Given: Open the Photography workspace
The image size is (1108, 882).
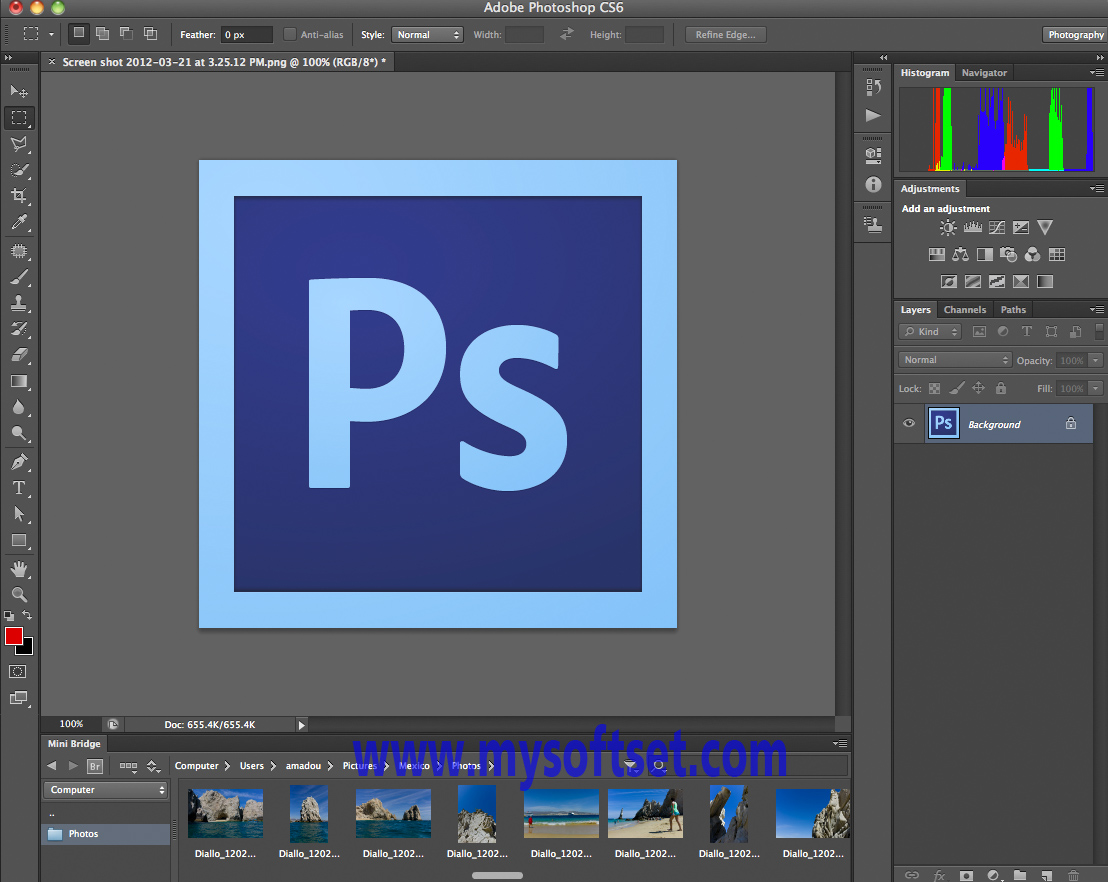Looking at the screenshot, I should (x=1075, y=33).
